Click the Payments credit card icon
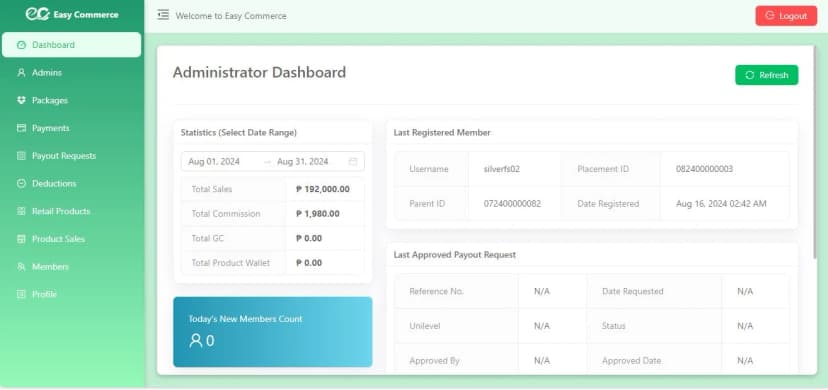Screen dimensions: 828x390 tap(21, 128)
